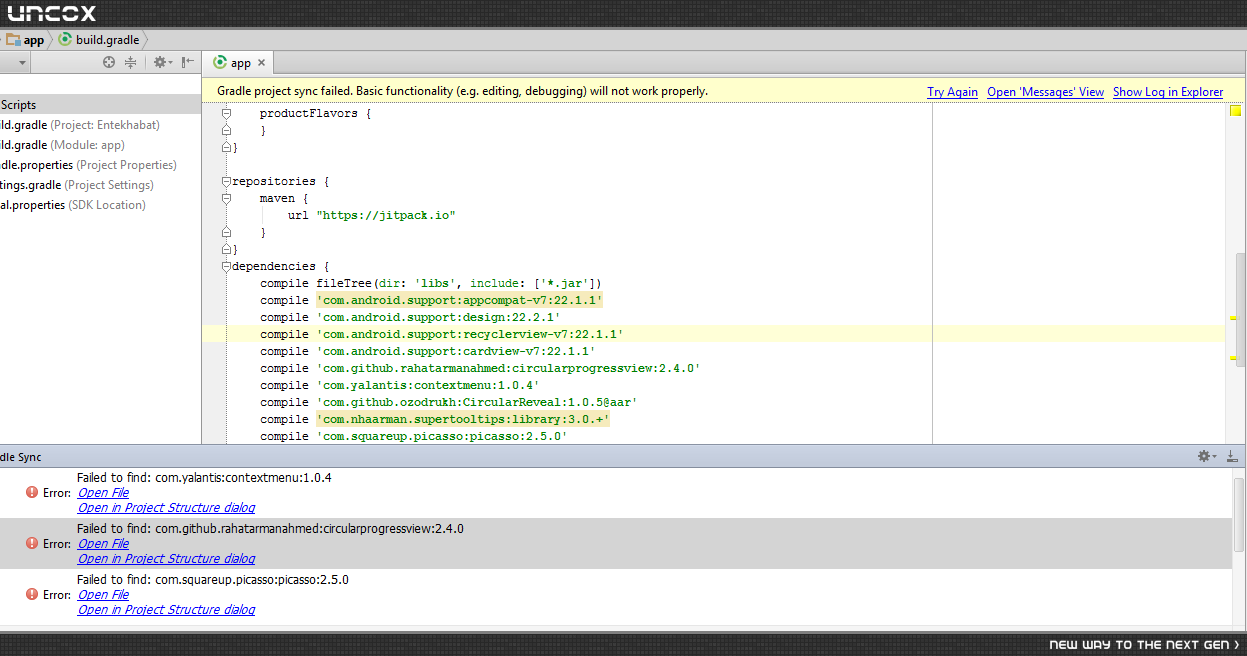
Task: Collapse the repositories code block
Action: (226, 182)
